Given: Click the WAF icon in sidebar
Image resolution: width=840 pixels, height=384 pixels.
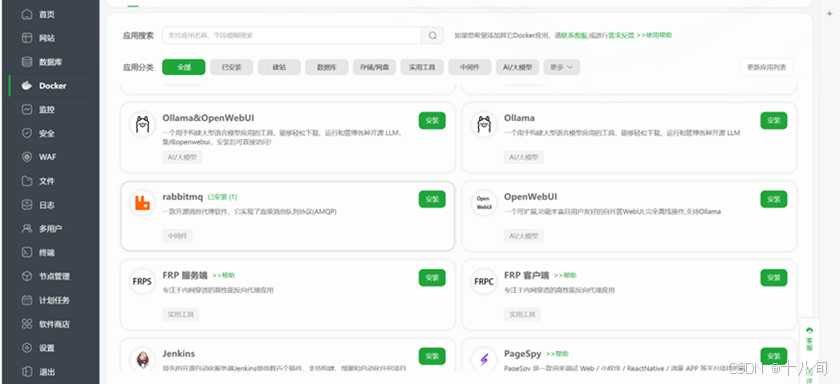Looking at the screenshot, I should pyautogui.click(x=27, y=157).
